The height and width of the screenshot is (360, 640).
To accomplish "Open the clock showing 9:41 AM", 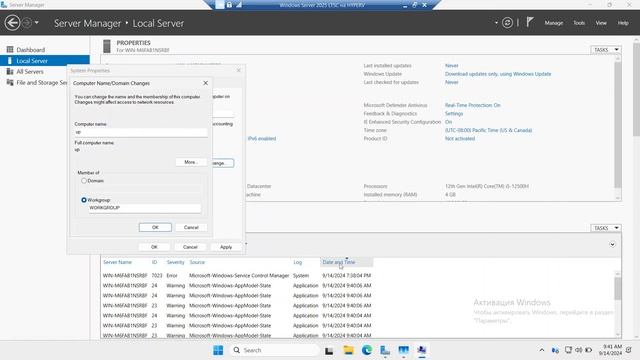I will (610, 350).
